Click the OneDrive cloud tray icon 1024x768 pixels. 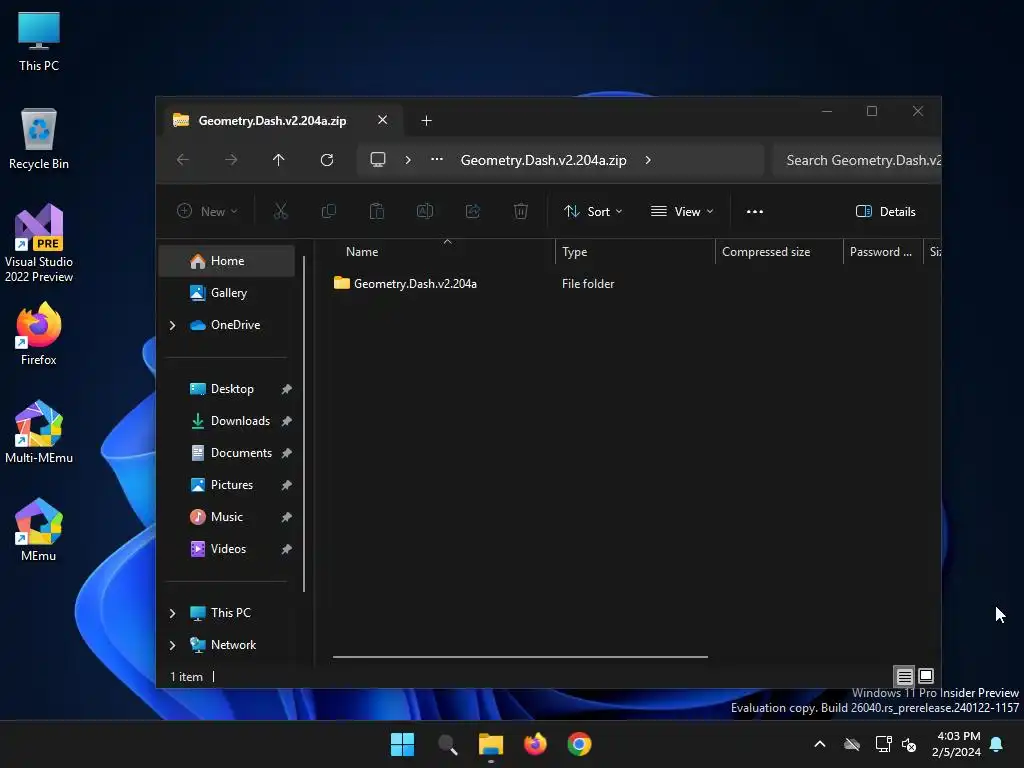pyautogui.click(x=852, y=744)
